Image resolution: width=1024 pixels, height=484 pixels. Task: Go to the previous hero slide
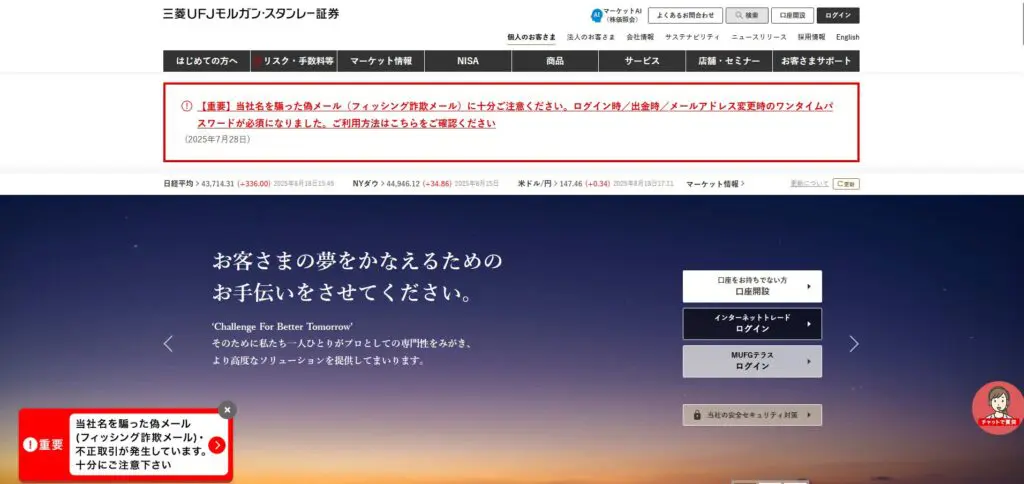(x=168, y=344)
